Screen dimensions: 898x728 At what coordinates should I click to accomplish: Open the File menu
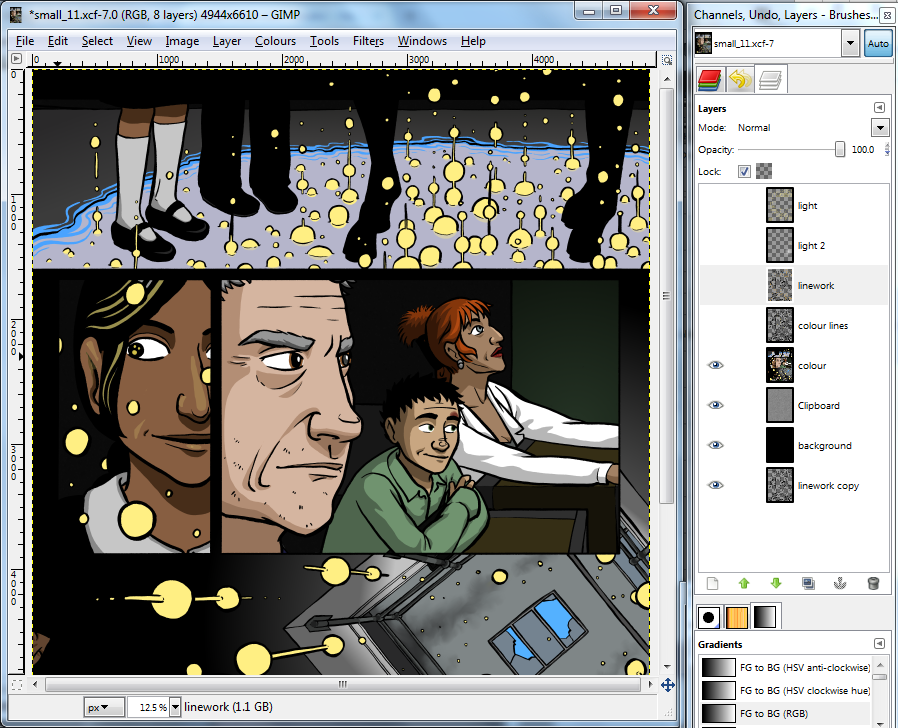[25, 41]
